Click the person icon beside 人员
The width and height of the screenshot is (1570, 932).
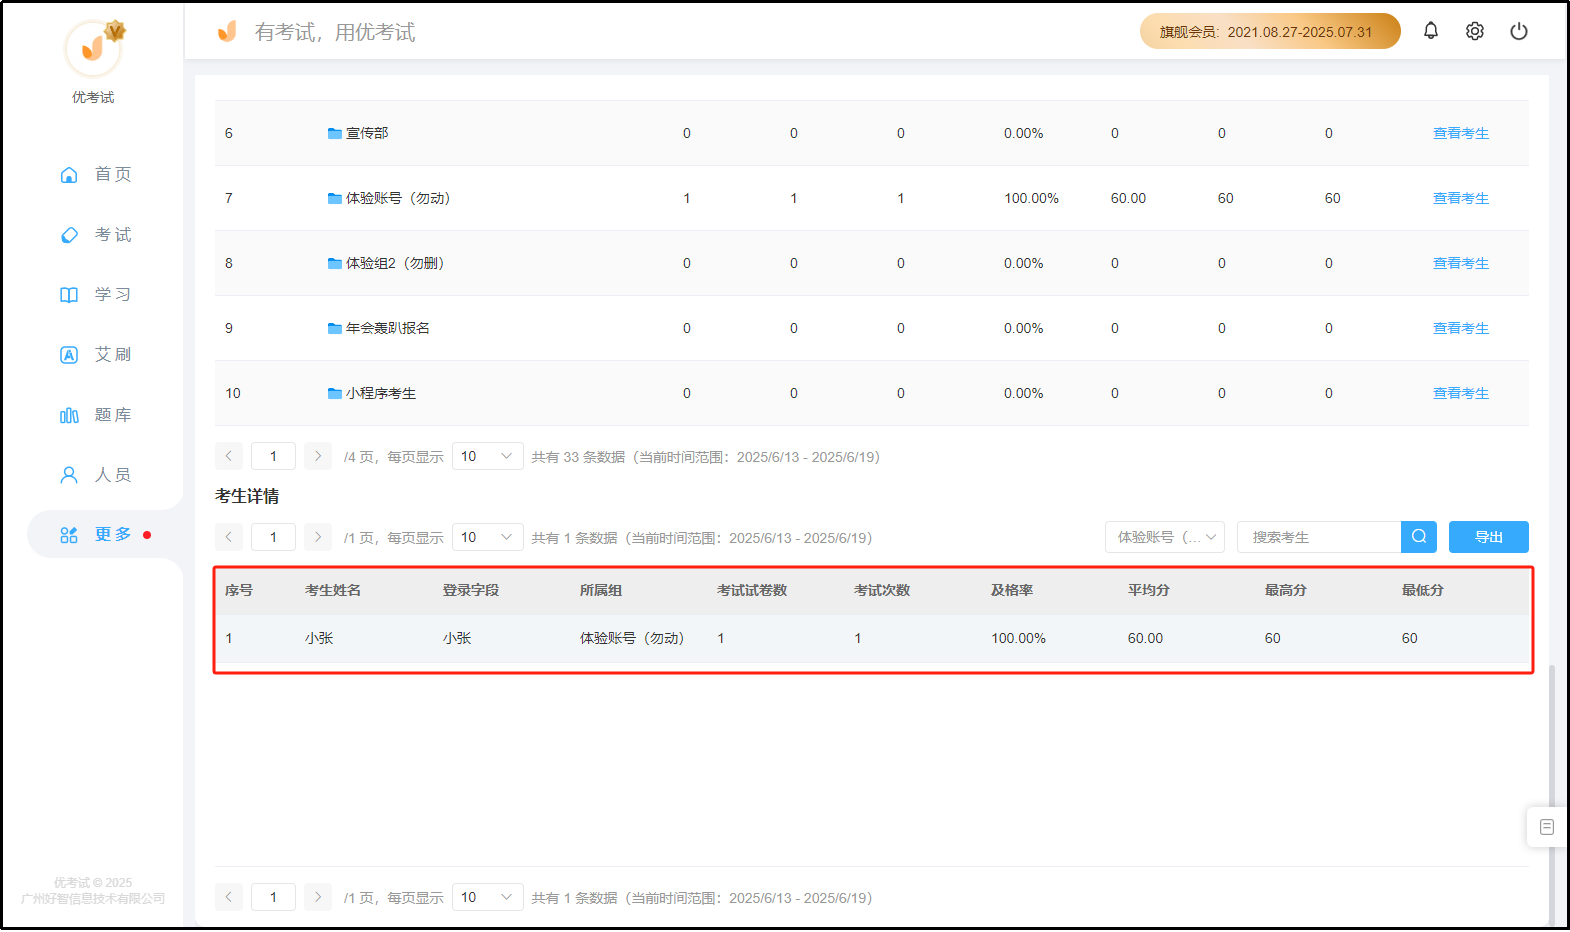coord(69,475)
